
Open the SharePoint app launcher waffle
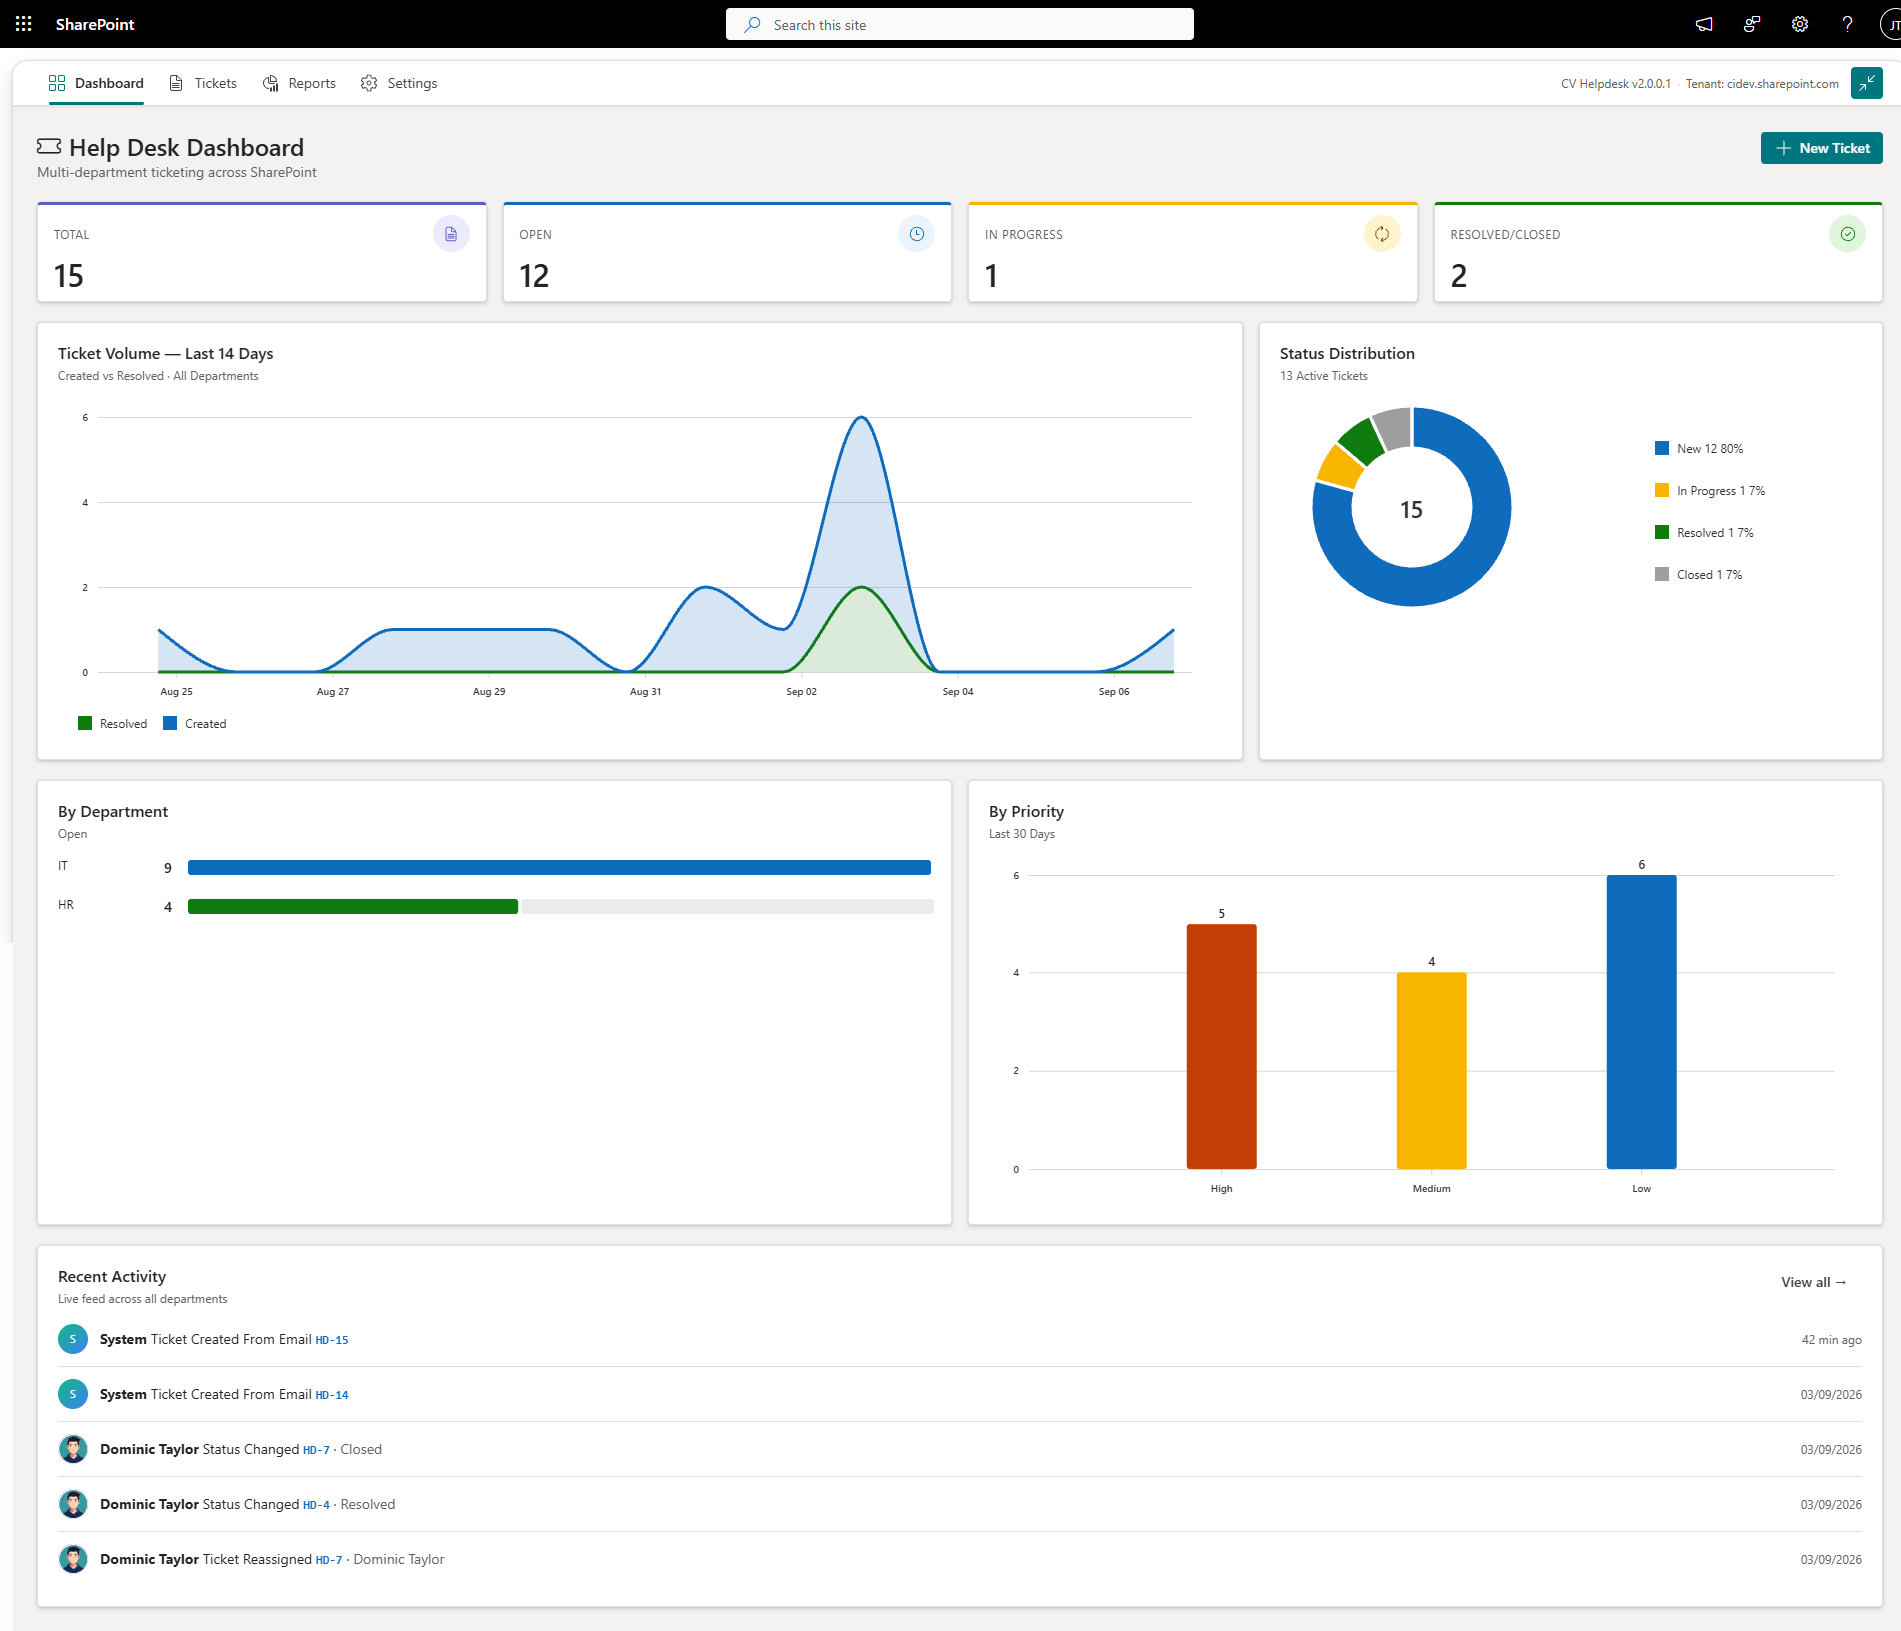click(x=24, y=24)
